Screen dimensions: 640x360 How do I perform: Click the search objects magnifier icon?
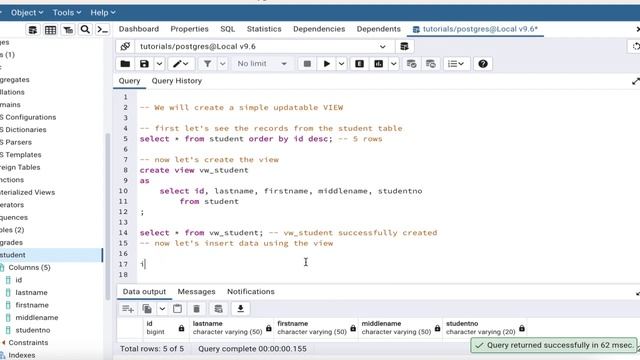tap(85, 30)
